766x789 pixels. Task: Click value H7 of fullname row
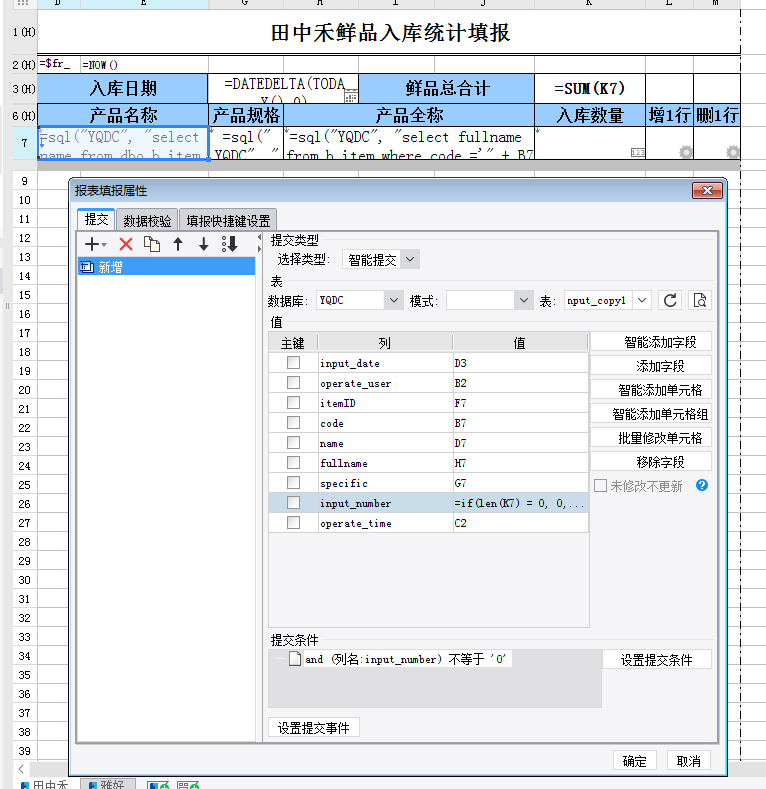pyautogui.click(x=520, y=463)
